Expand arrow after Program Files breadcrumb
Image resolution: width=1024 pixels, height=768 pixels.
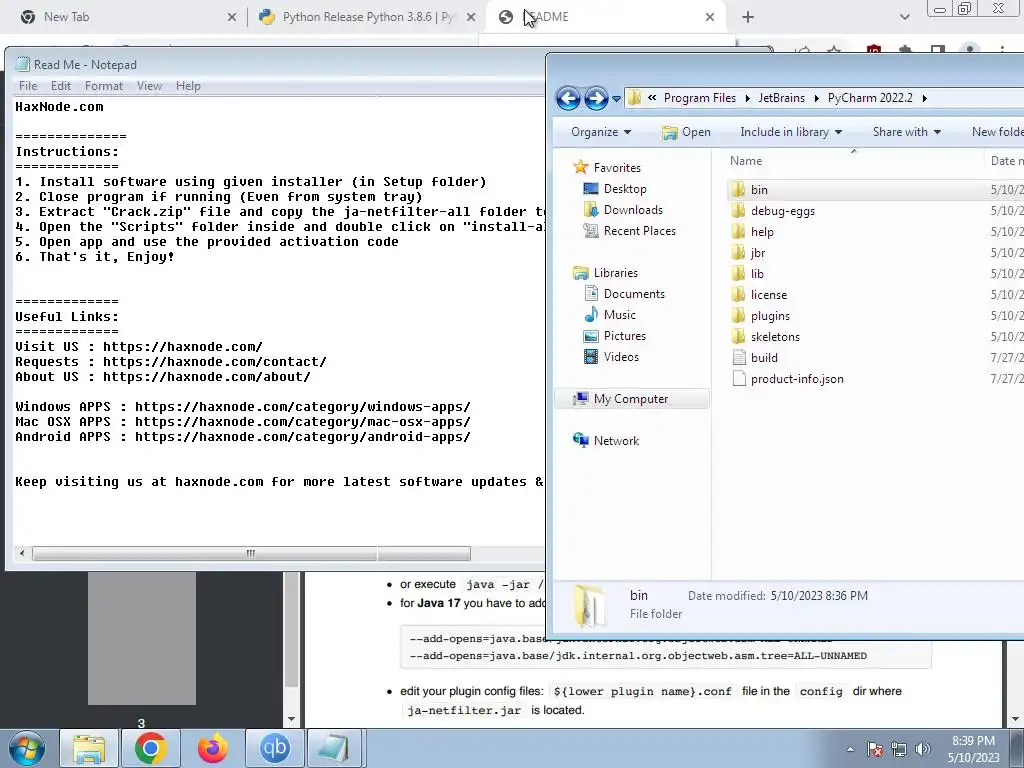[747, 99]
